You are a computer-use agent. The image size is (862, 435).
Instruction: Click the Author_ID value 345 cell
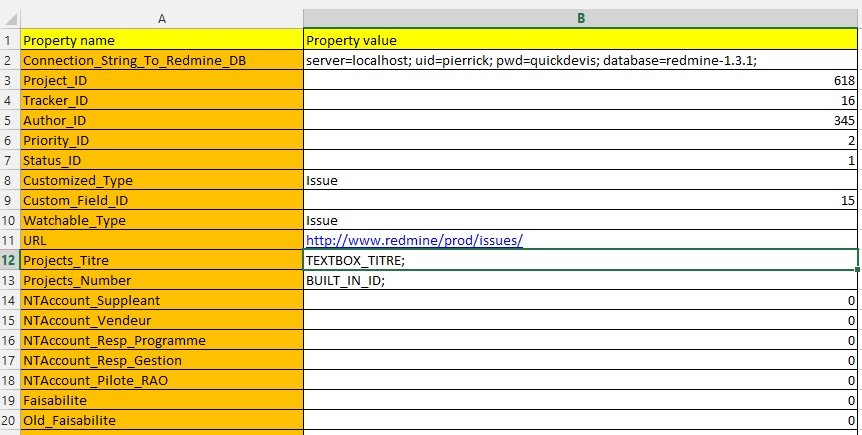tap(581, 121)
